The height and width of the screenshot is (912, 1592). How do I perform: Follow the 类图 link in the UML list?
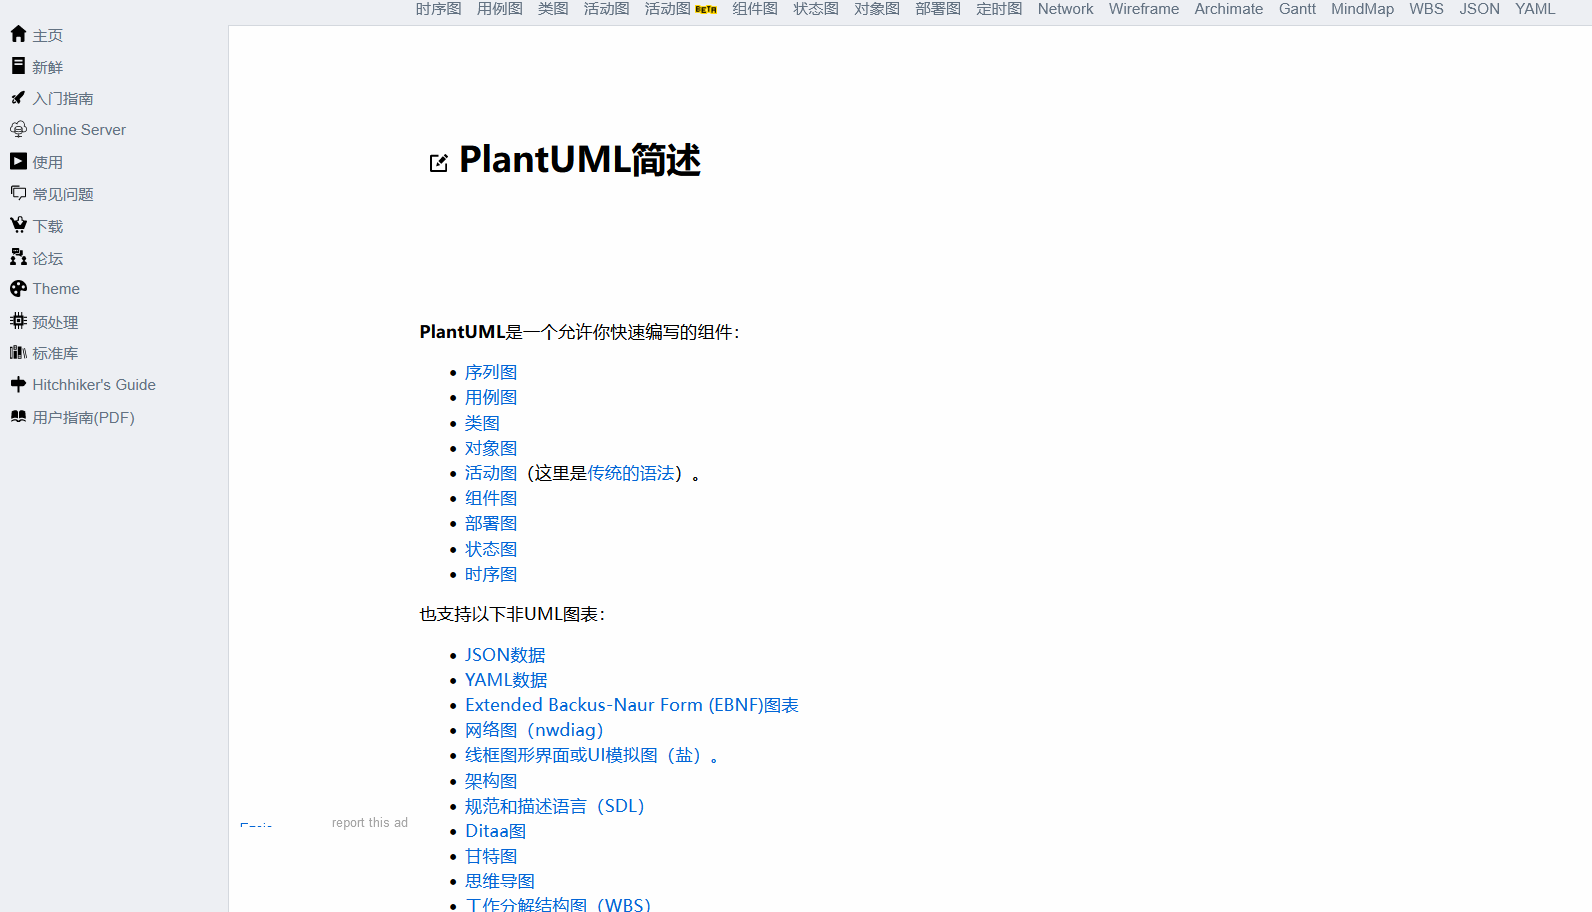click(x=482, y=423)
